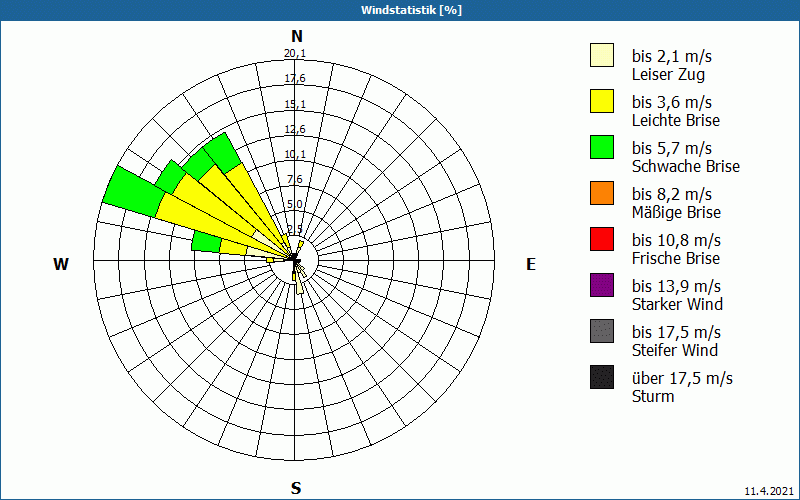This screenshot has width=800, height=500.
Task: Click the 'E' compass label
Action: pyautogui.click(x=531, y=264)
